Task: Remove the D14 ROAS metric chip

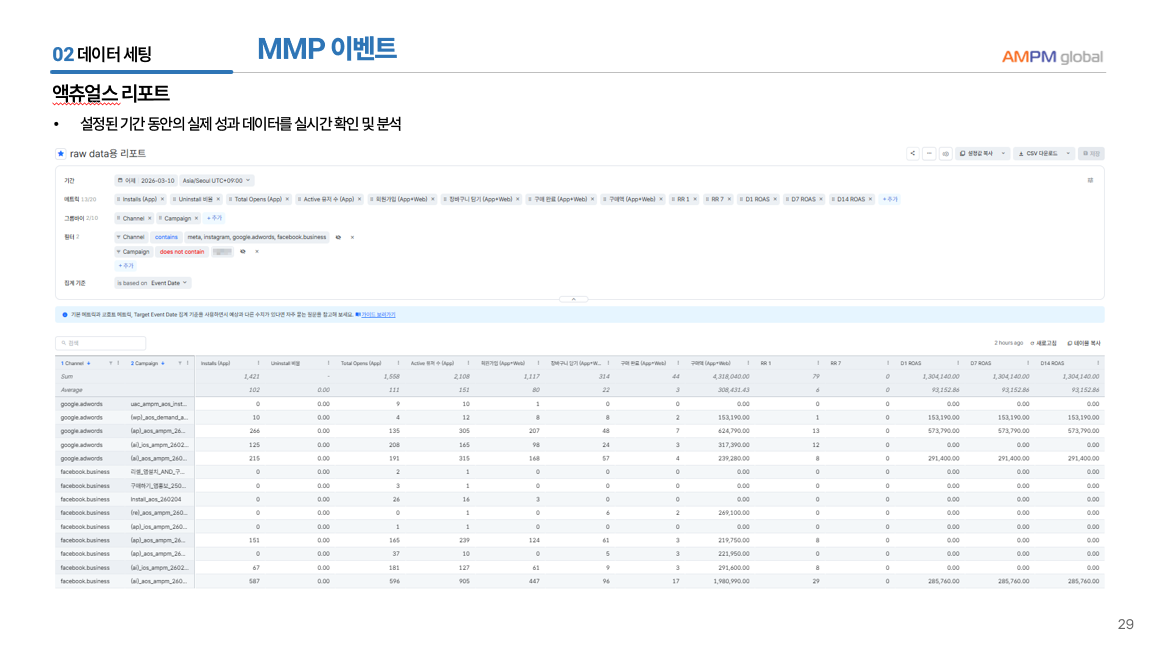Action: tap(870, 199)
